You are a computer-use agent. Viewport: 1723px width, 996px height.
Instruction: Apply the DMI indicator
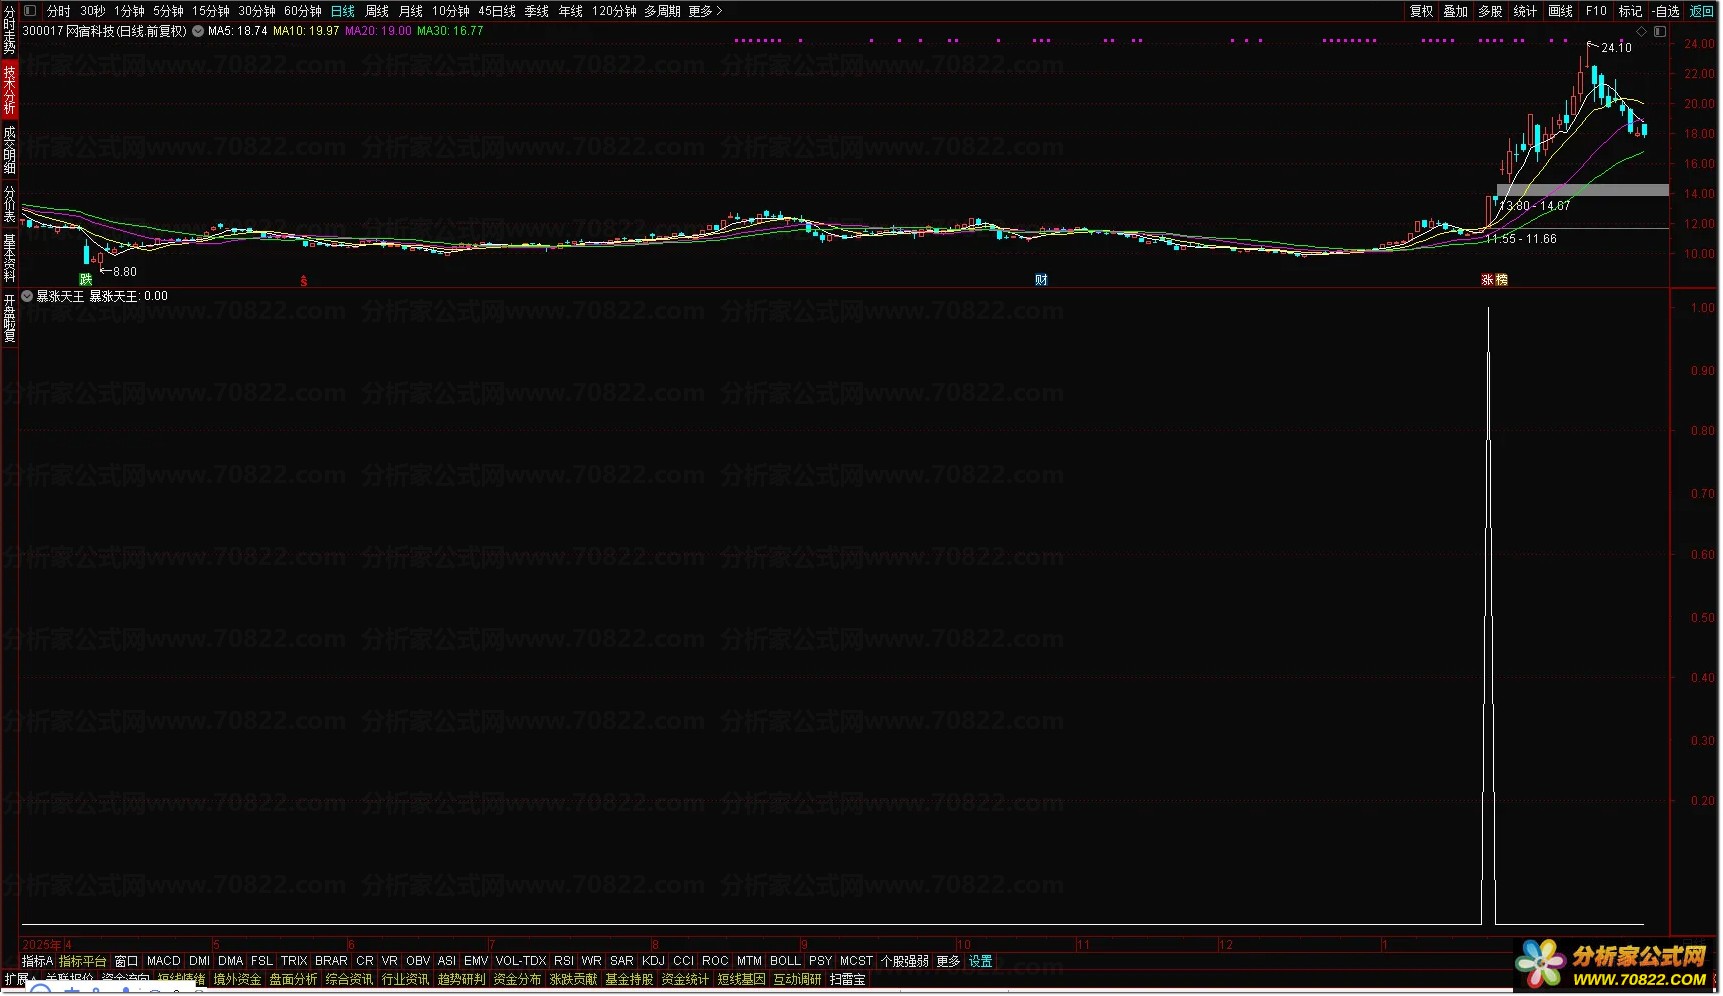click(x=199, y=961)
